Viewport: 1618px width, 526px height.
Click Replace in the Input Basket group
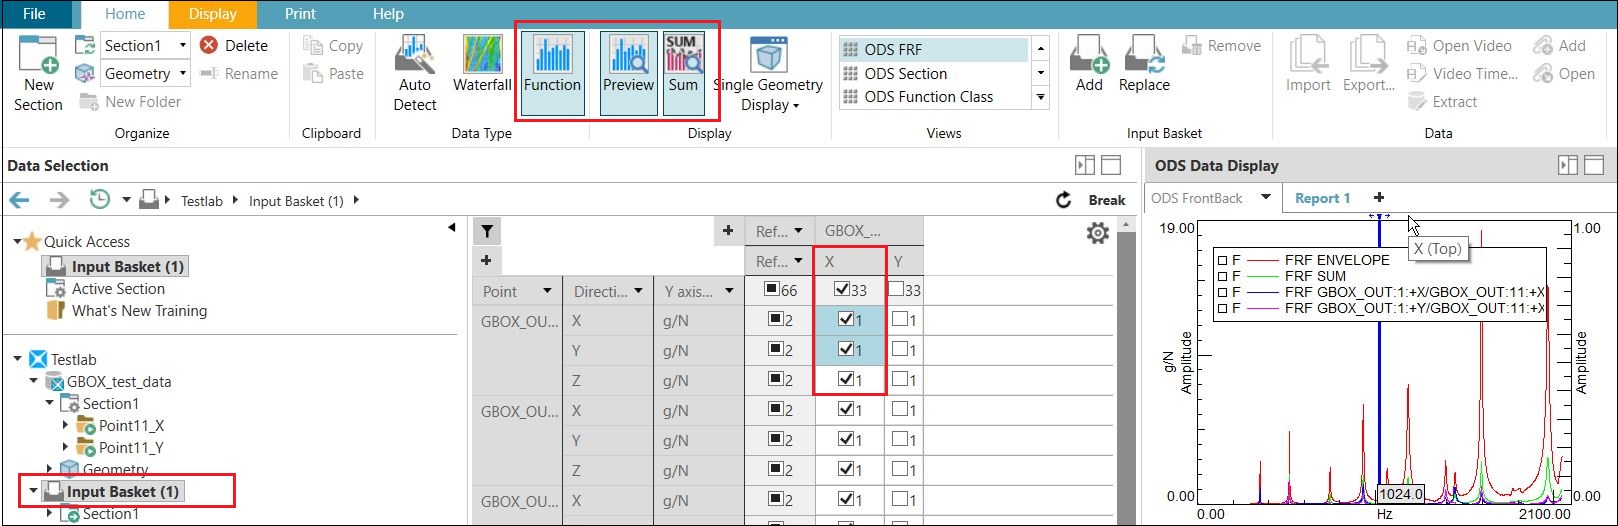click(x=1144, y=64)
